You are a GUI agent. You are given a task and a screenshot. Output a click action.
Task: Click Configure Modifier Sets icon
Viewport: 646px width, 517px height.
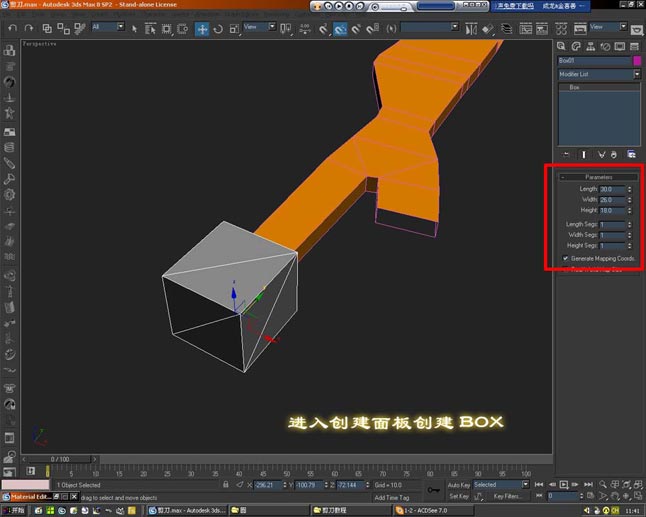point(631,154)
